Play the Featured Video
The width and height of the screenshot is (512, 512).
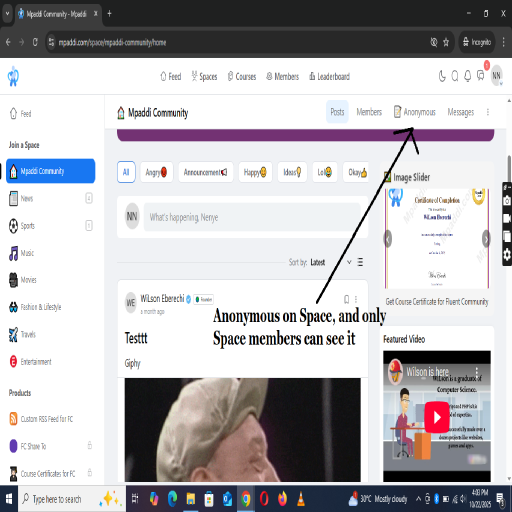437,417
